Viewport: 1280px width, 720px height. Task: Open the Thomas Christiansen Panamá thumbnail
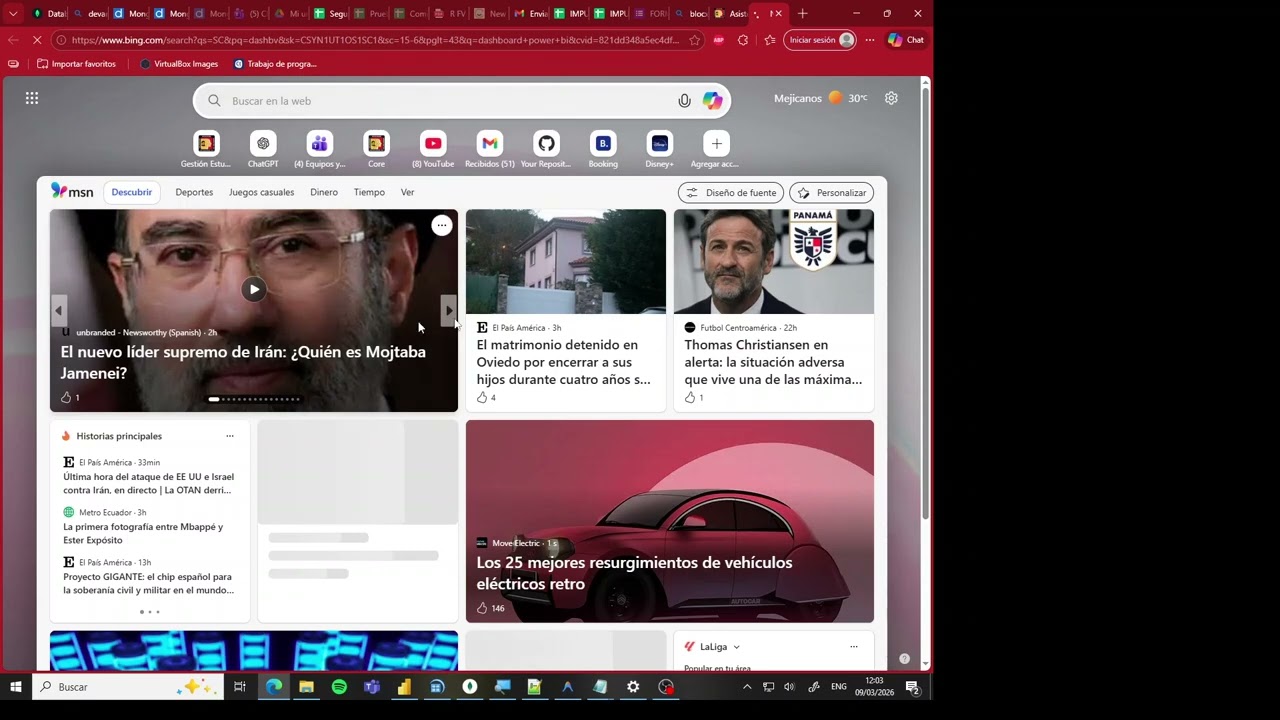coord(774,261)
